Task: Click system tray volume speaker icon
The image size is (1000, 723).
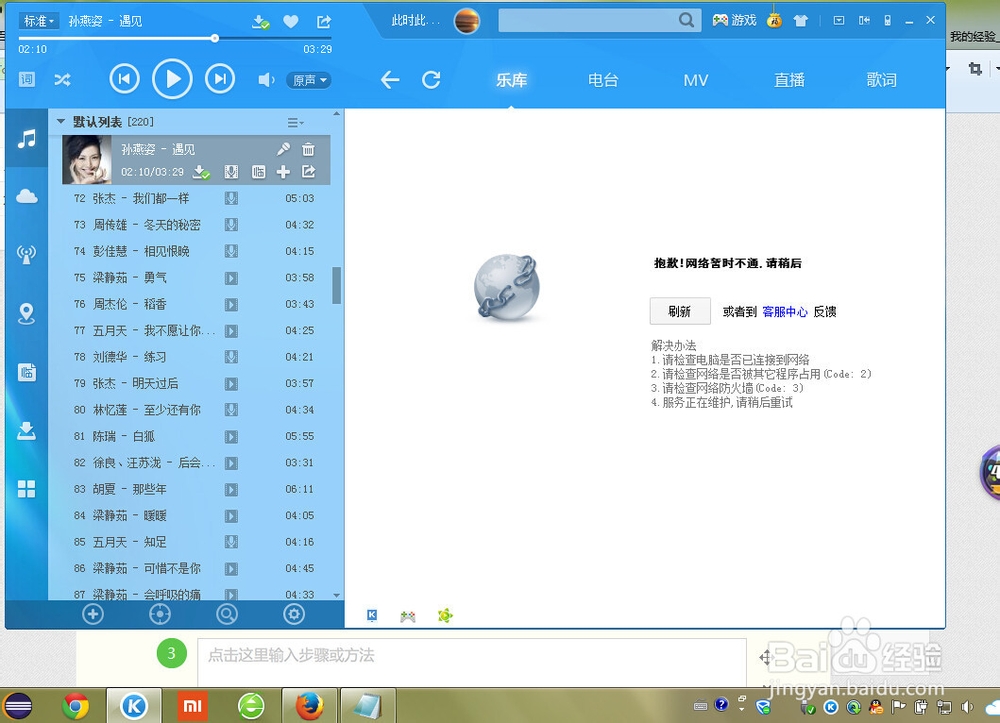Action: [x=968, y=706]
